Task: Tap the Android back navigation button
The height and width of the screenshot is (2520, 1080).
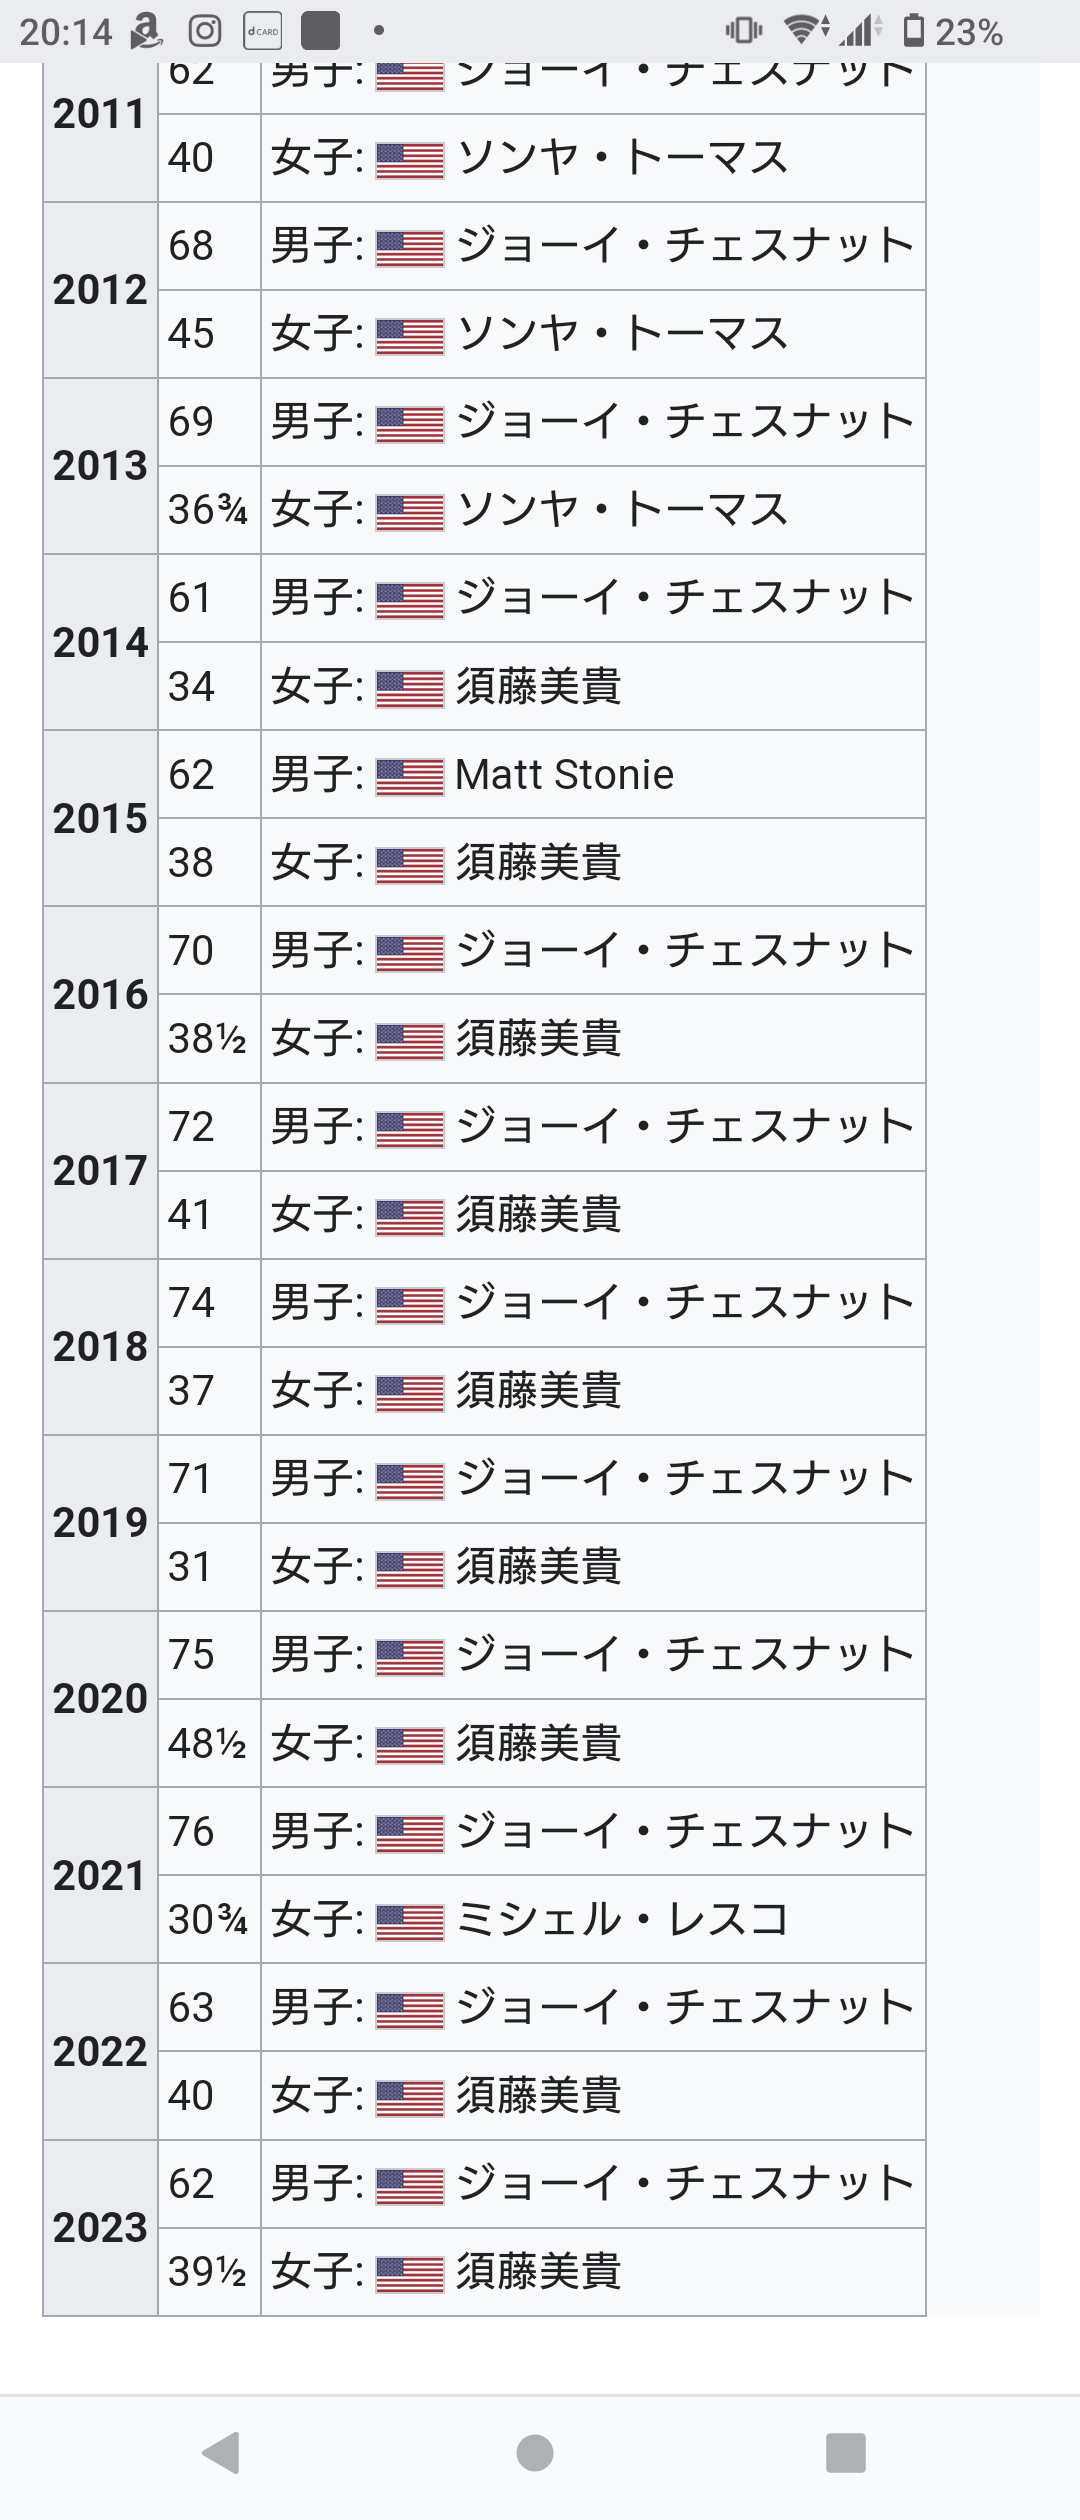Action: click(x=222, y=2452)
